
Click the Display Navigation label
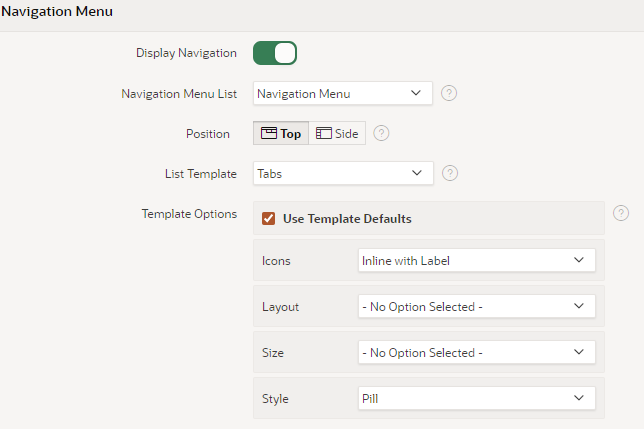[x=186, y=53]
